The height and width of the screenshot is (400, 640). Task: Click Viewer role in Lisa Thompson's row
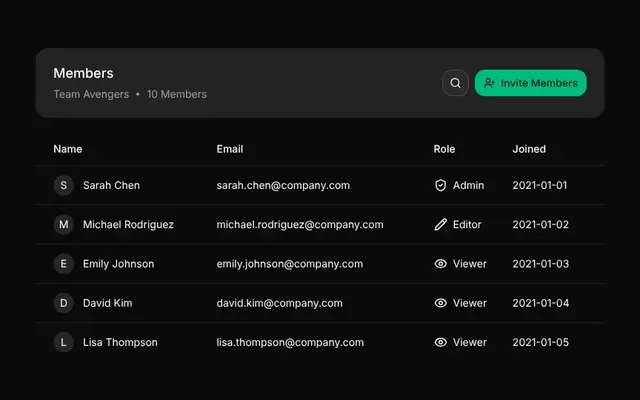point(469,342)
